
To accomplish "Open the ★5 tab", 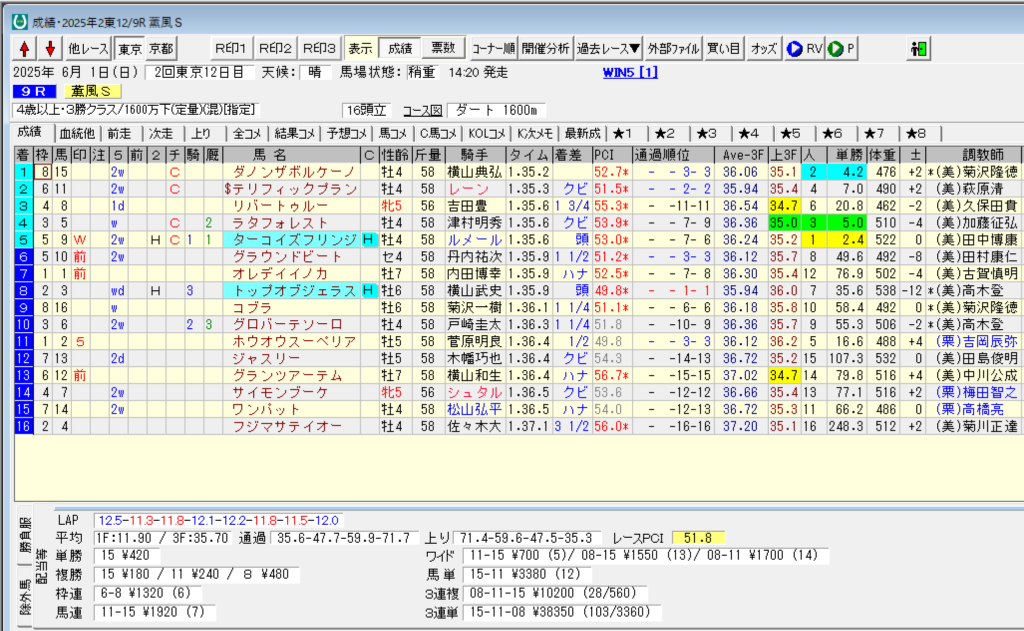I will pyautogui.click(x=795, y=133).
